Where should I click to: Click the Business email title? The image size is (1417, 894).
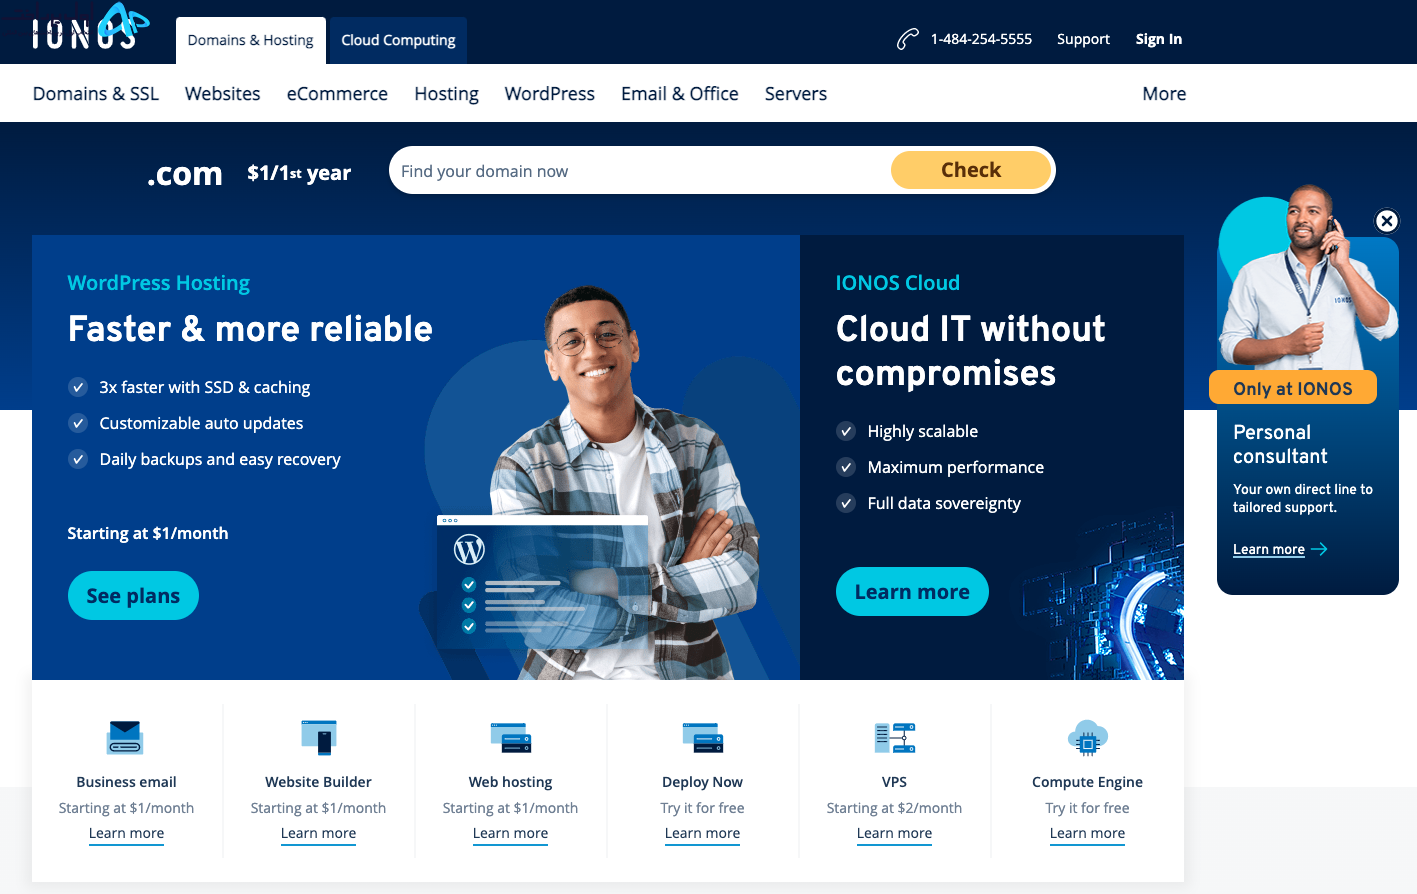tap(126, 782)
